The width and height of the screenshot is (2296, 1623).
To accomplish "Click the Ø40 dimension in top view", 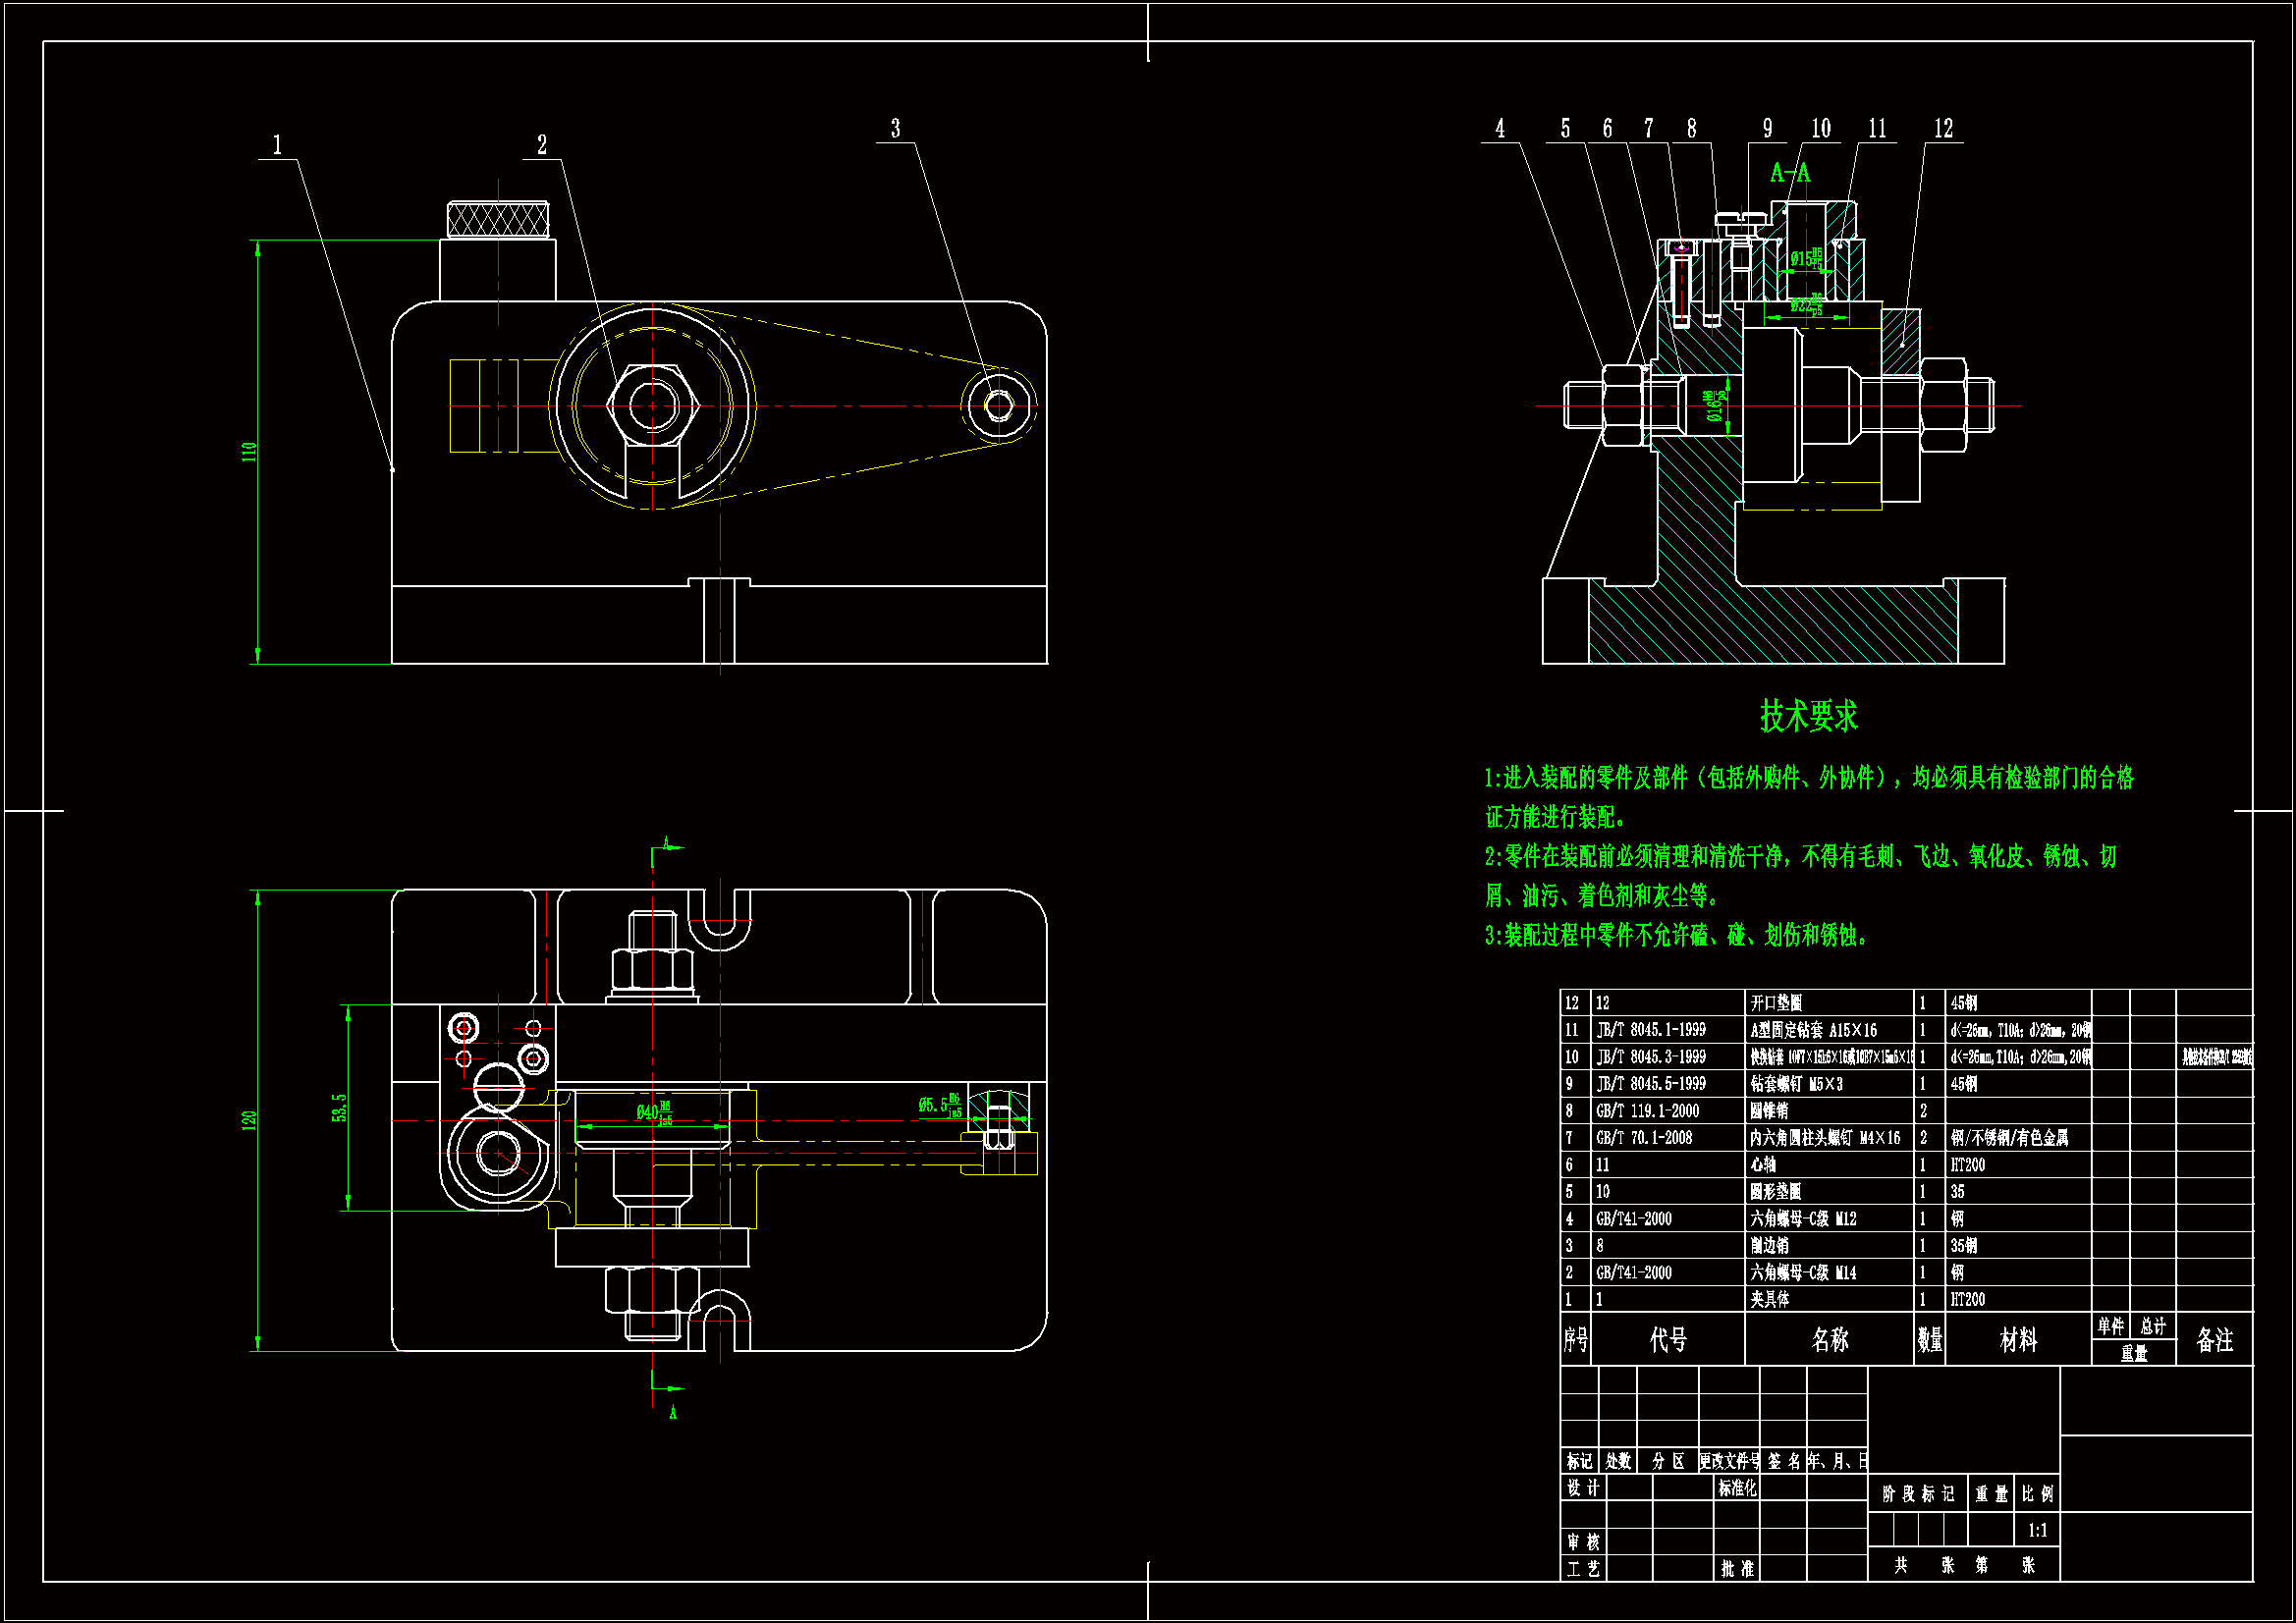I will [x=653, y=1113].
